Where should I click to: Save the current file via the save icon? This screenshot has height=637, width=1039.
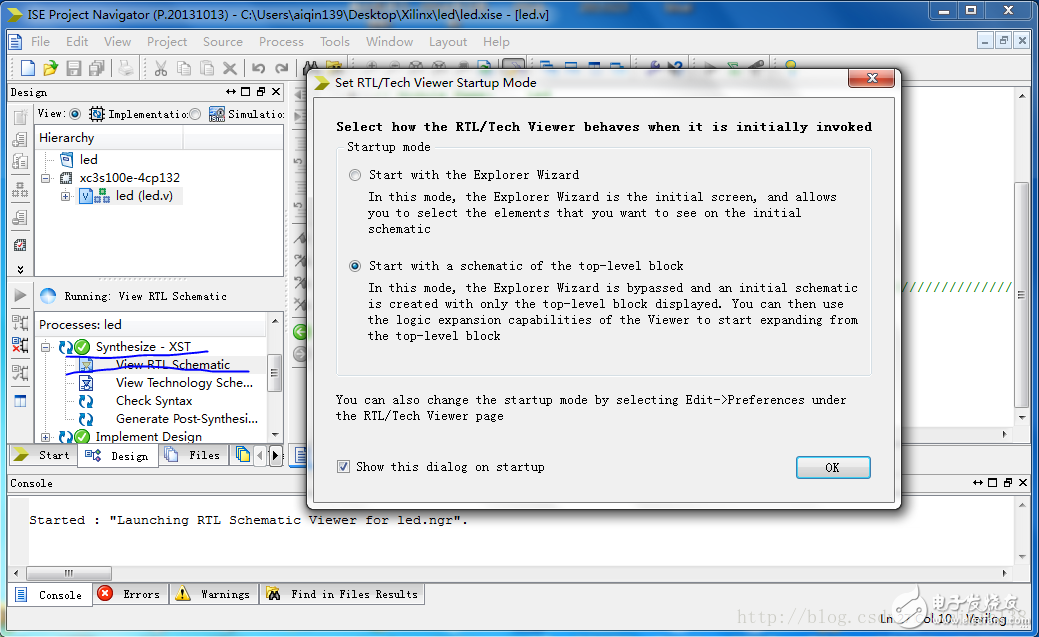coord(73,67)
